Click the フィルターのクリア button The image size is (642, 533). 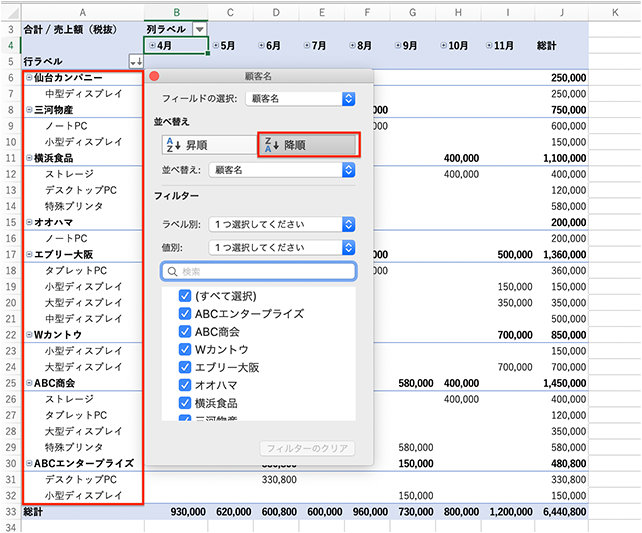point(307,448)
